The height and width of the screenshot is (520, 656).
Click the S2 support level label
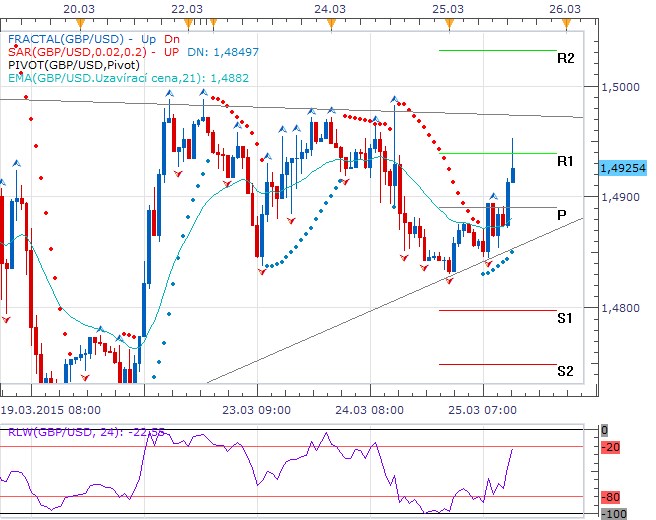click(566, 371)
